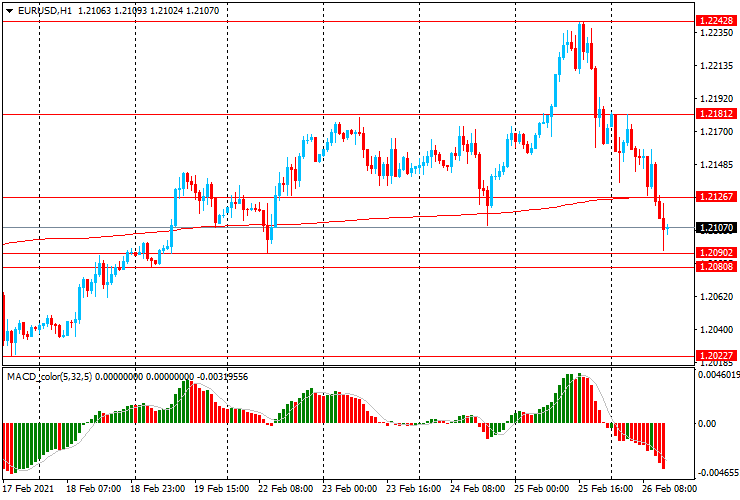
Task: Select the EURUSD,H1 symbol title text
Action: tap(45, 11)
